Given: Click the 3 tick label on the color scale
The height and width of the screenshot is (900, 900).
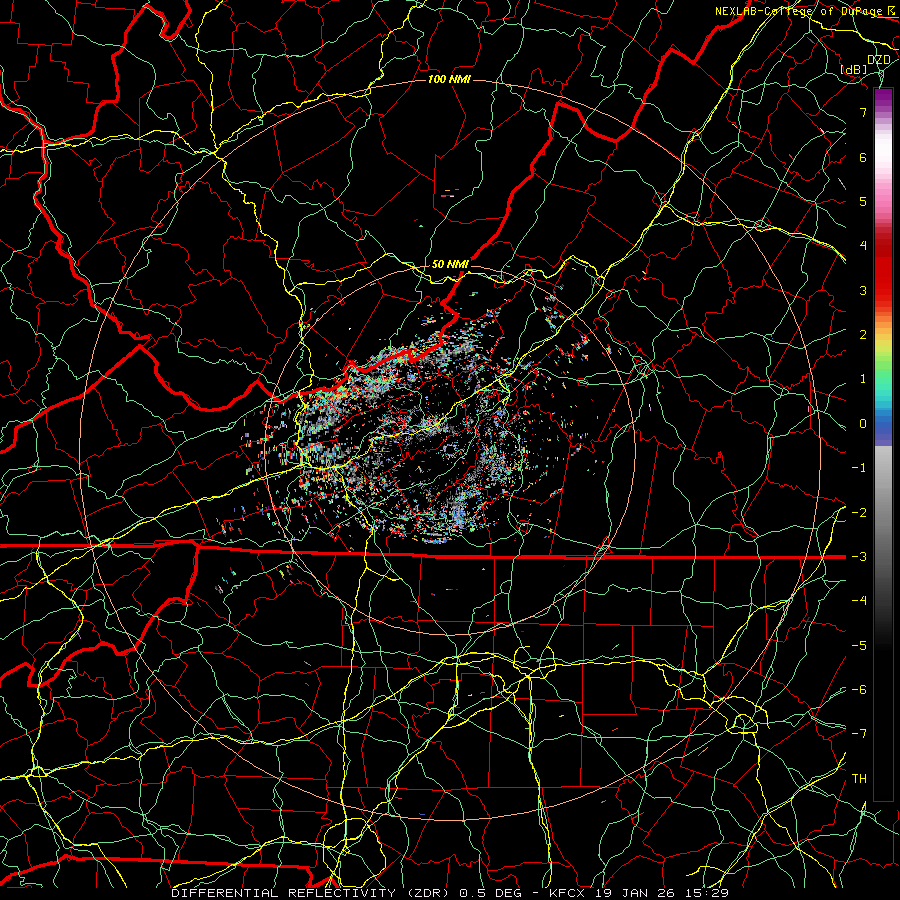Looking at the screenshot, I should (863, 290).
